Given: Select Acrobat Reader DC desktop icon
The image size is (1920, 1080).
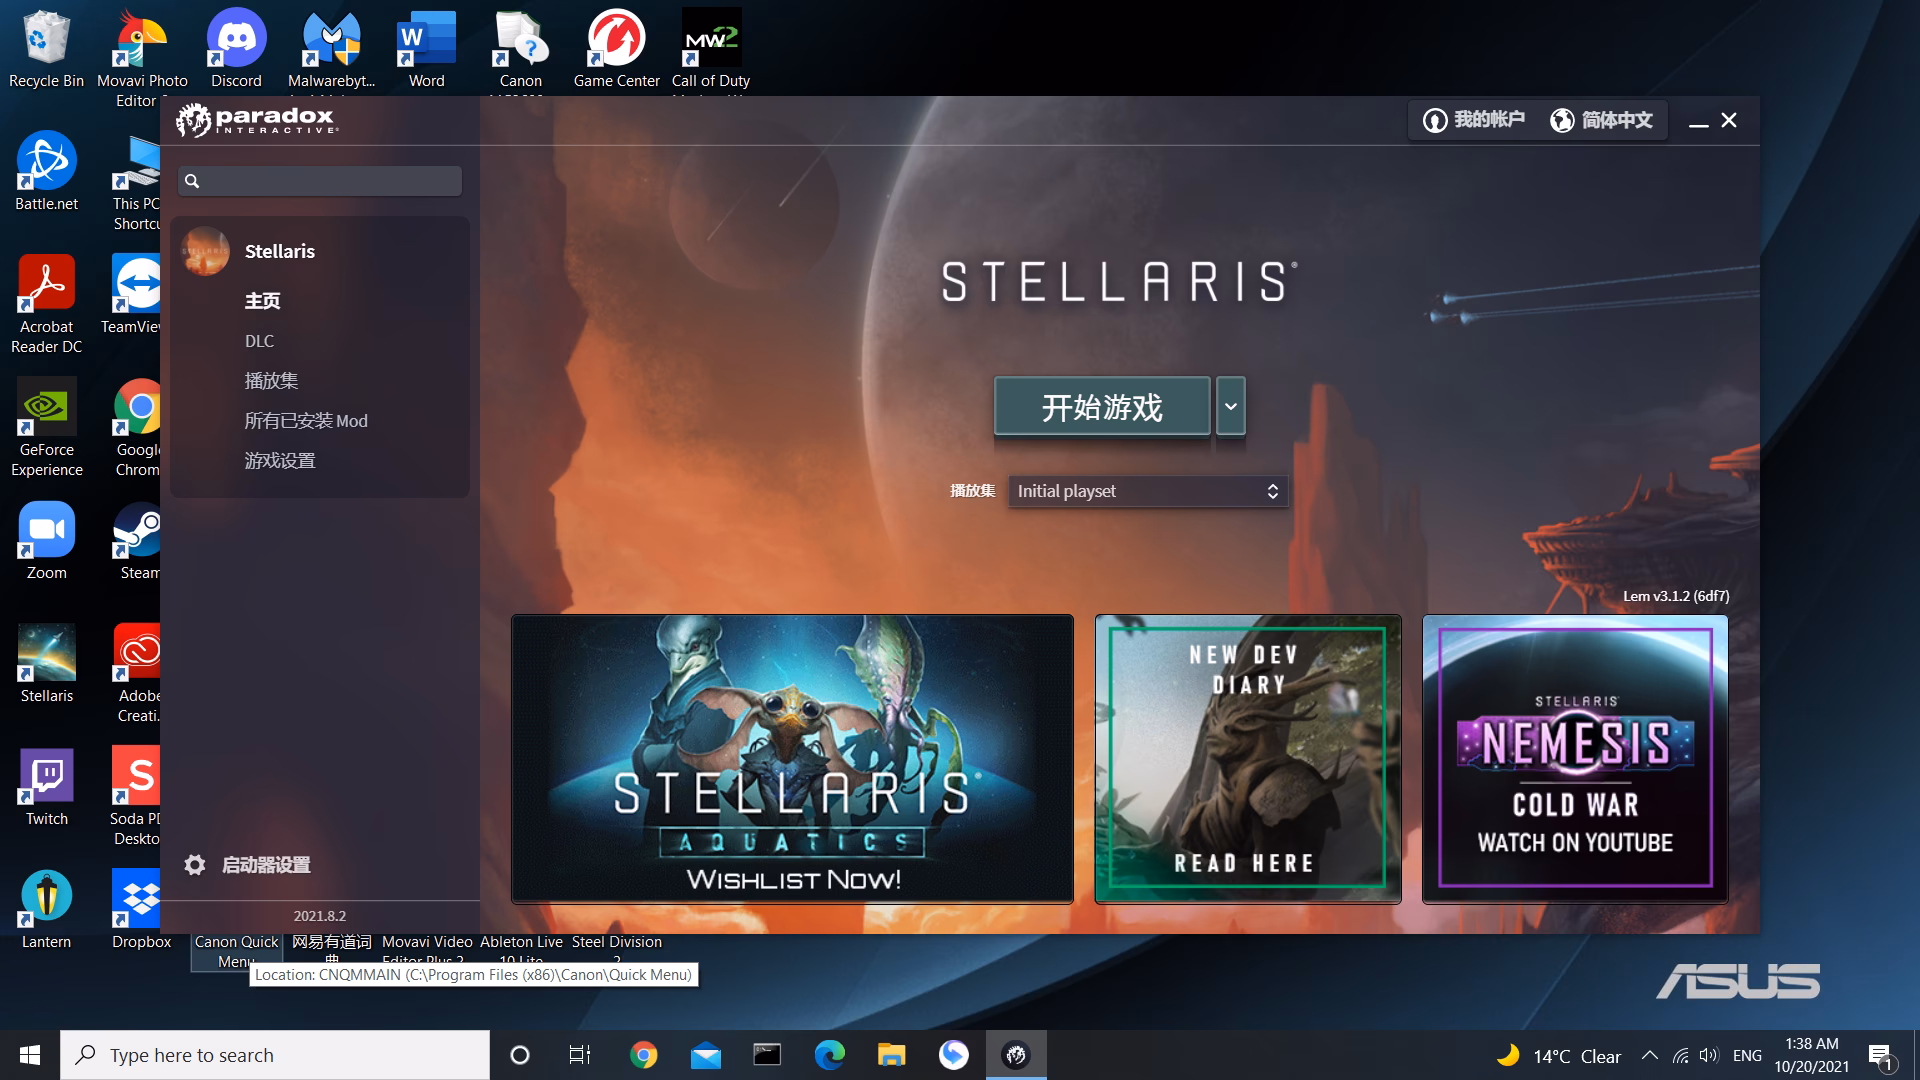Looking at the screenshot, I should [x=46, y=304].
